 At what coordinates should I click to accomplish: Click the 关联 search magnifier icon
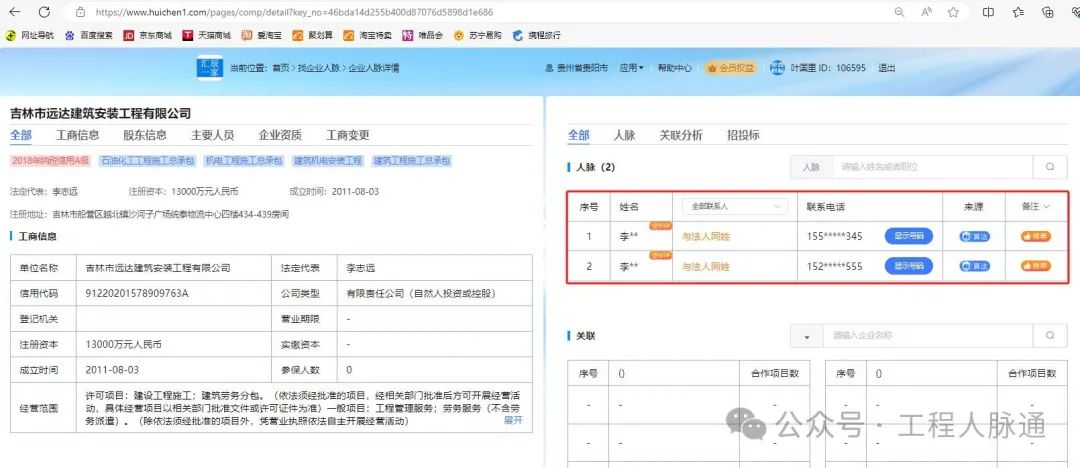click(1050, 336)
